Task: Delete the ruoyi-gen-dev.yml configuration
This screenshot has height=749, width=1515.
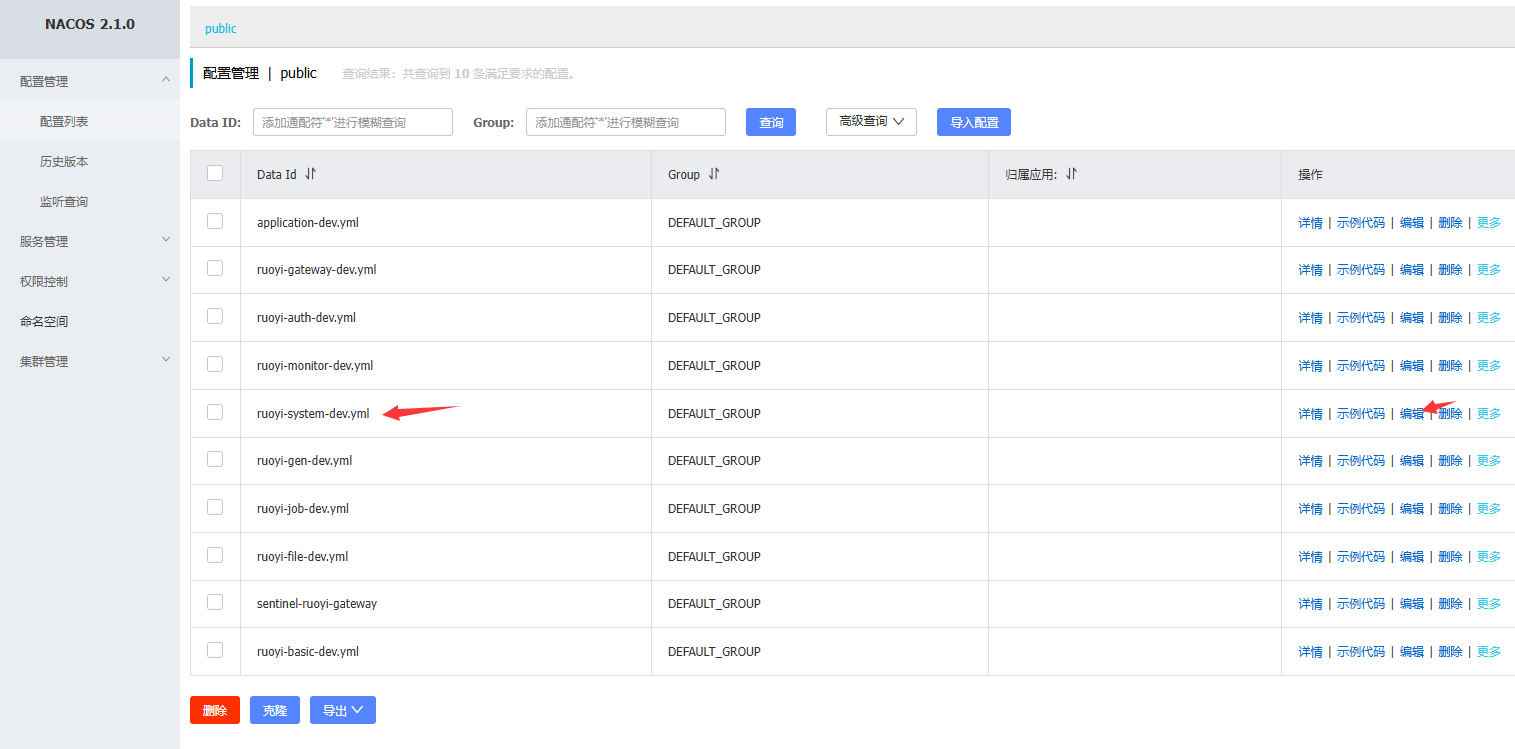Action: (1450, 461)
